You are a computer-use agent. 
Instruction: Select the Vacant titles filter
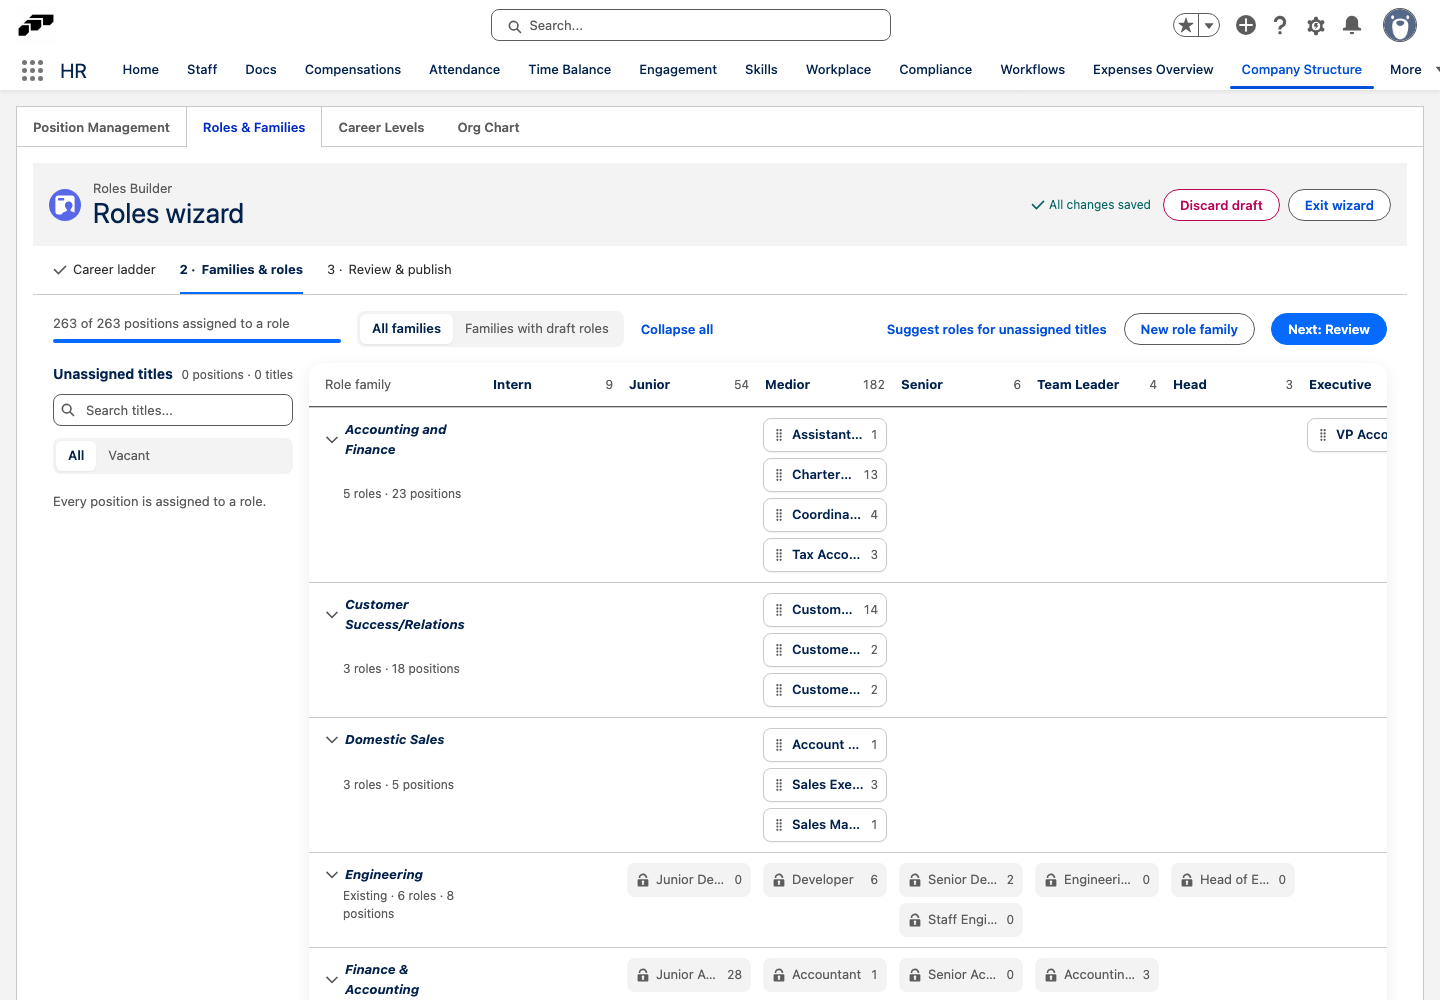point(129,456)
